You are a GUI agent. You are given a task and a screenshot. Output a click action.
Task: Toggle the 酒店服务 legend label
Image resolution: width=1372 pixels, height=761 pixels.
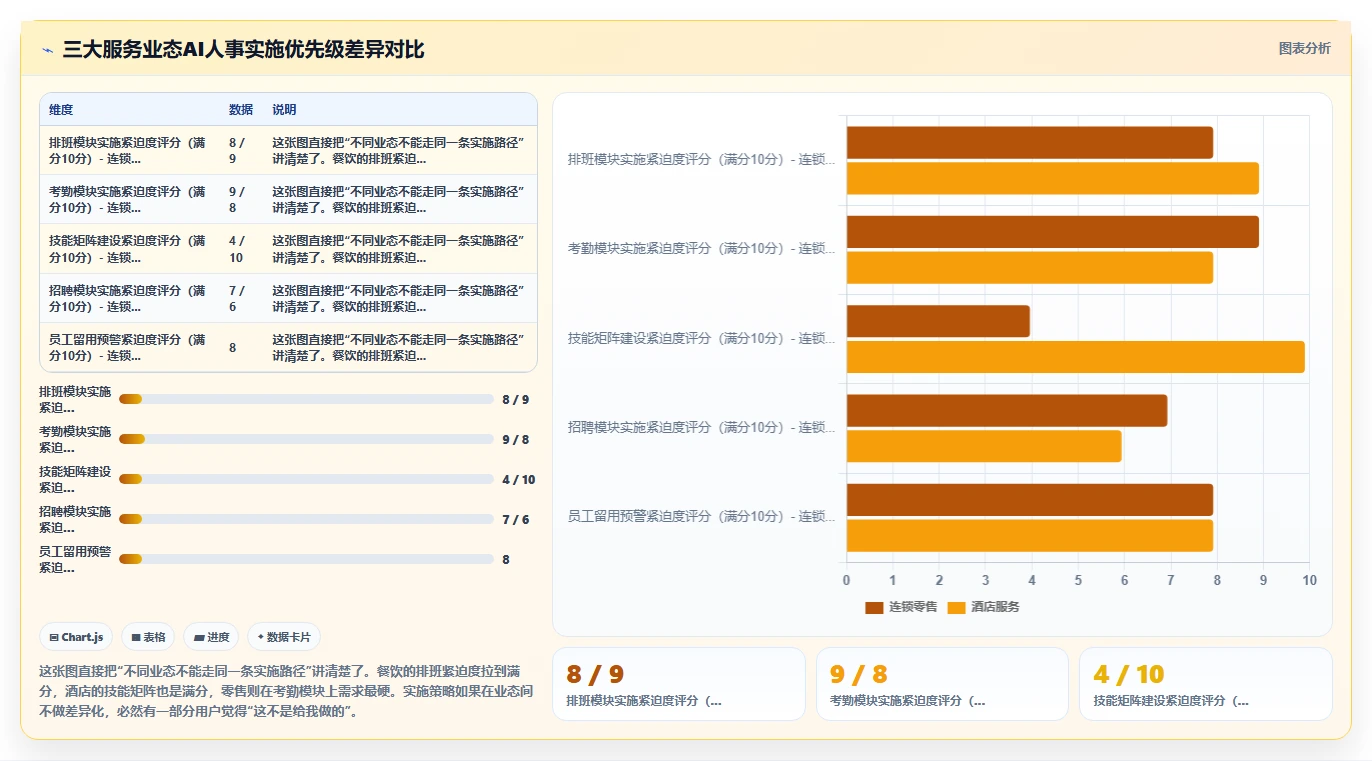995,607
